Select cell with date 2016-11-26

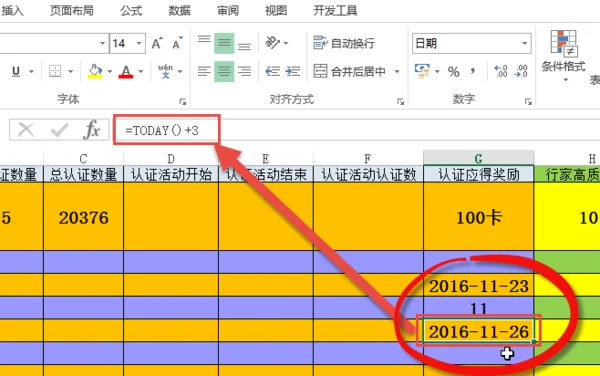[478, 331]
